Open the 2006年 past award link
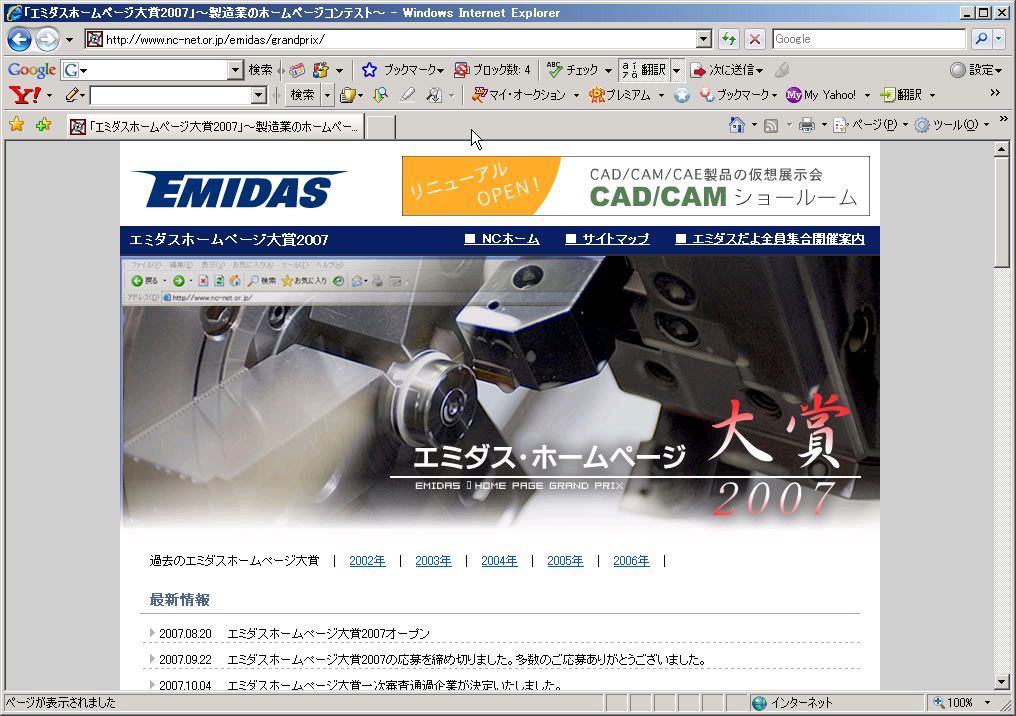 (632, 560)
